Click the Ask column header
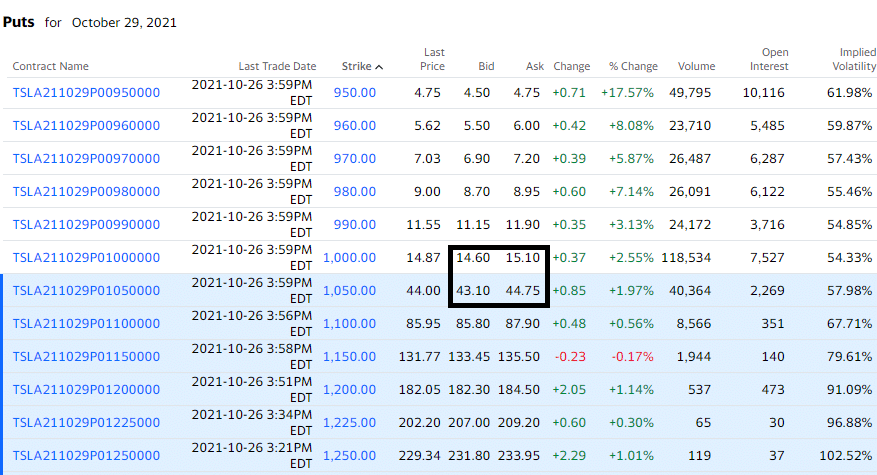This screenshot has width=877, height=475. [x=535, y=66]
